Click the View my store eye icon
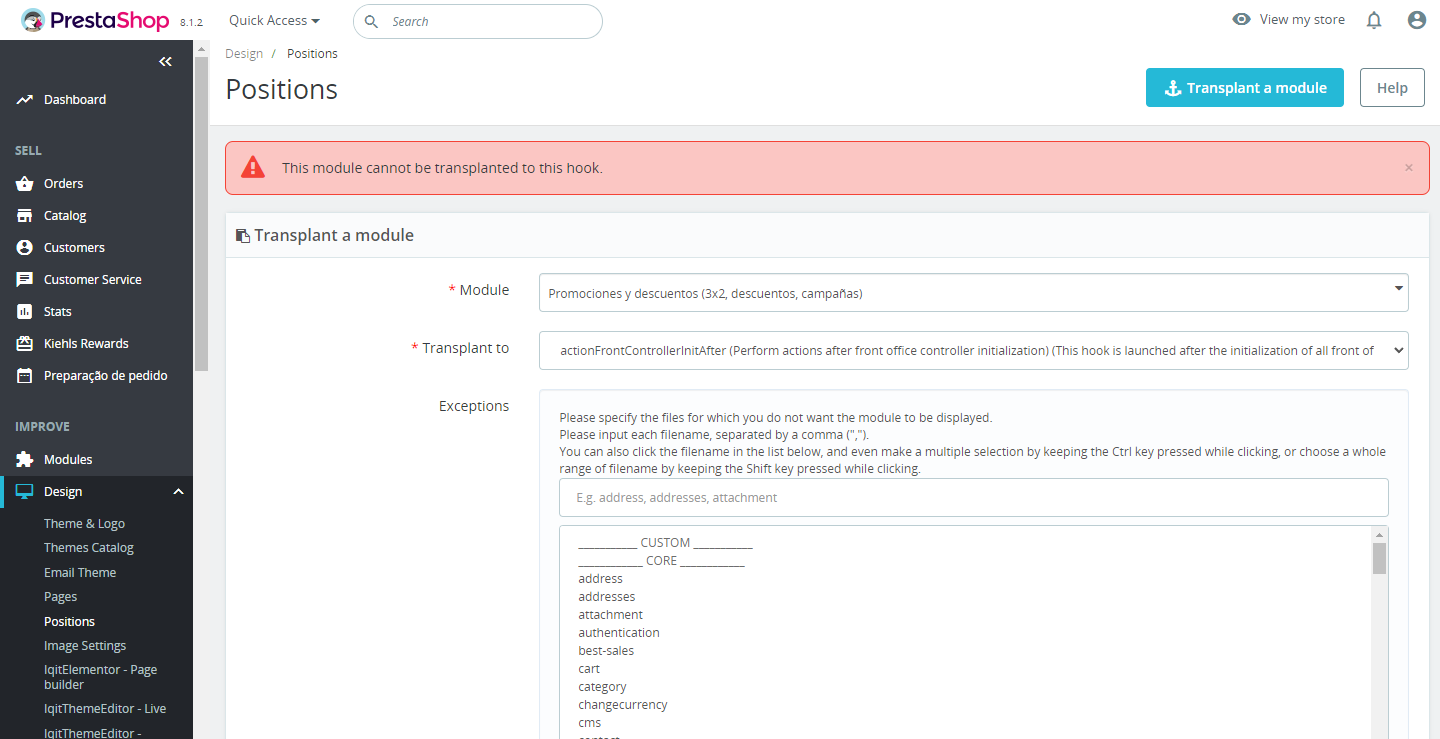Image resolution: width=1440 pixels, height=739 pixels. (x=1241, y=20)
